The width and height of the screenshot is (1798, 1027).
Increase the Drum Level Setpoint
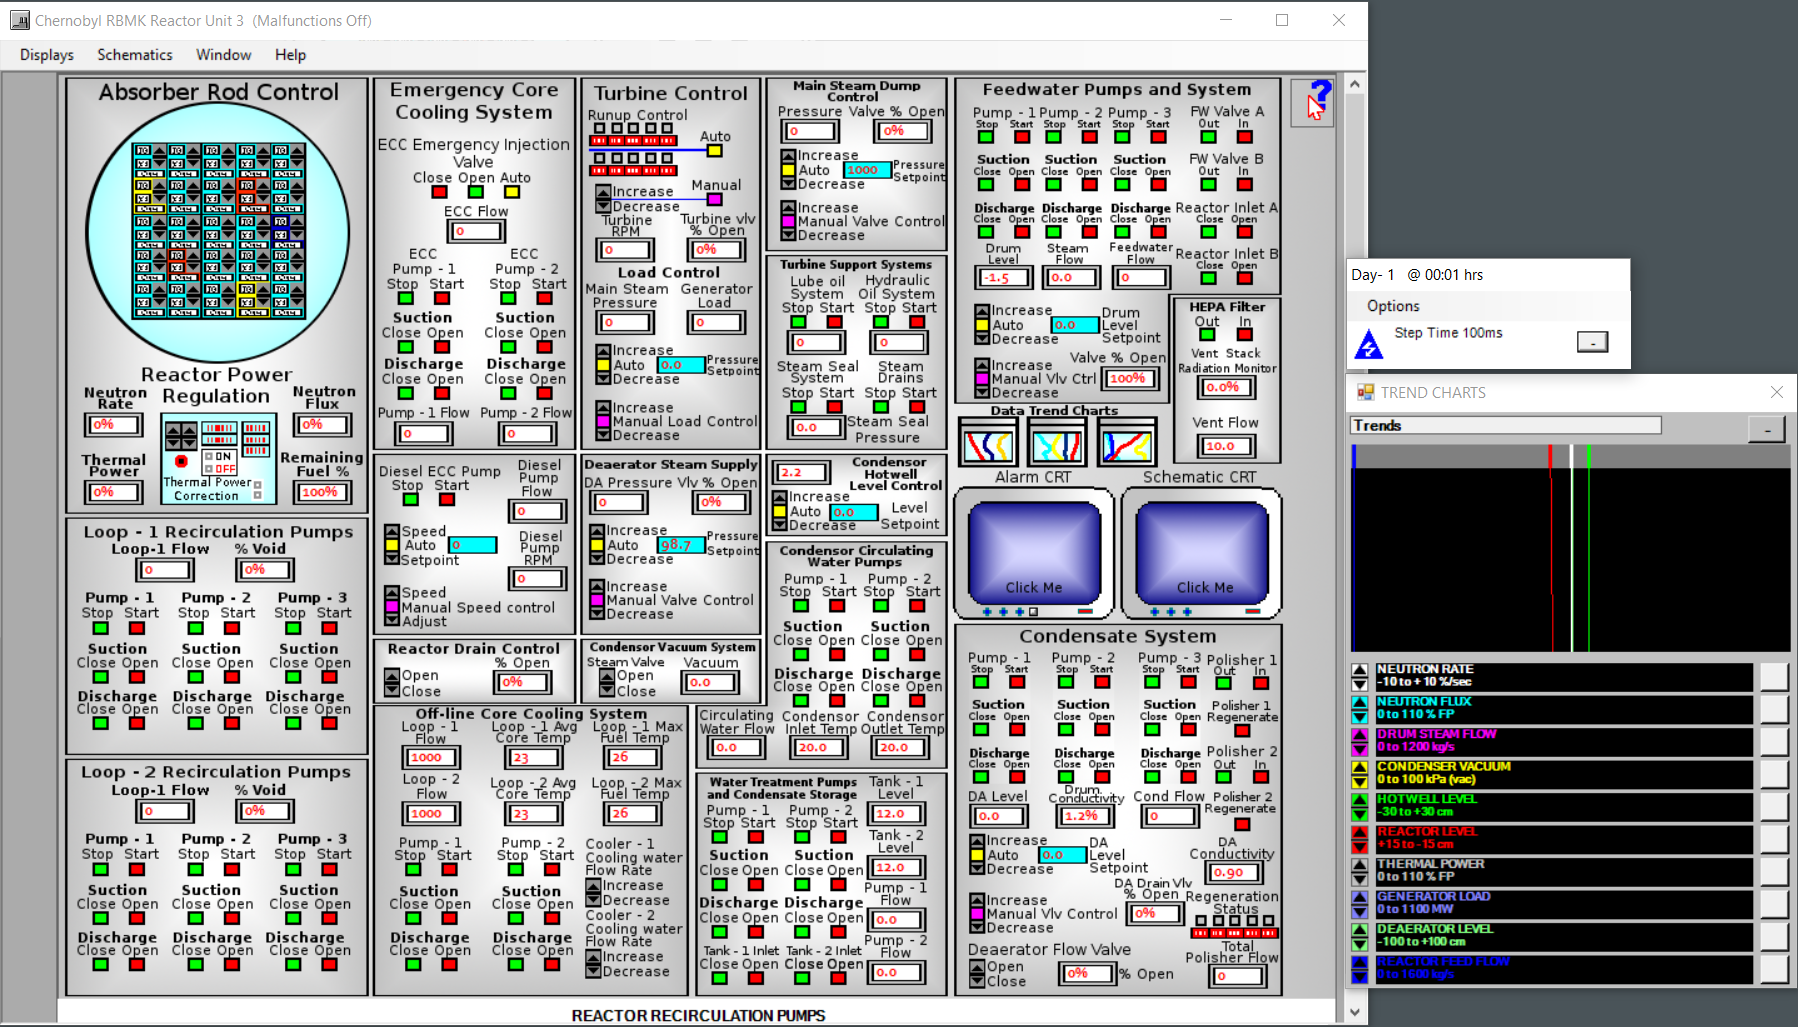click(982, 311)
